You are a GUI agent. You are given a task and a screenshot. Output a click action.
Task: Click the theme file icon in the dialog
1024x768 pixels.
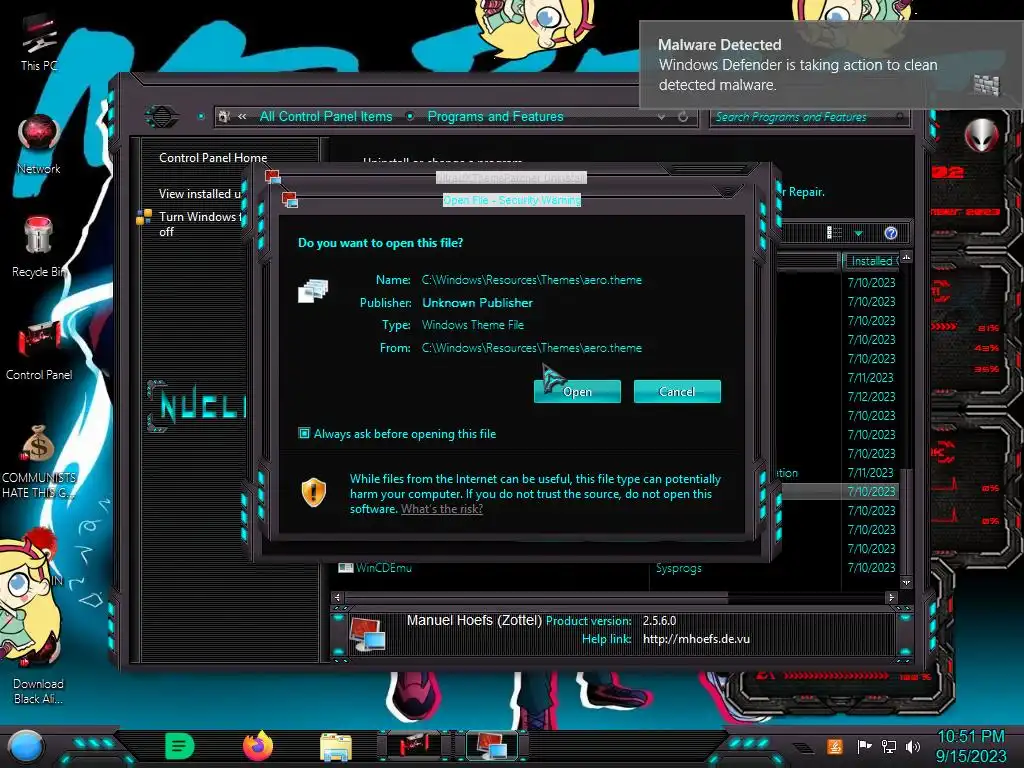pyautogui.click(x=313, y=291)
